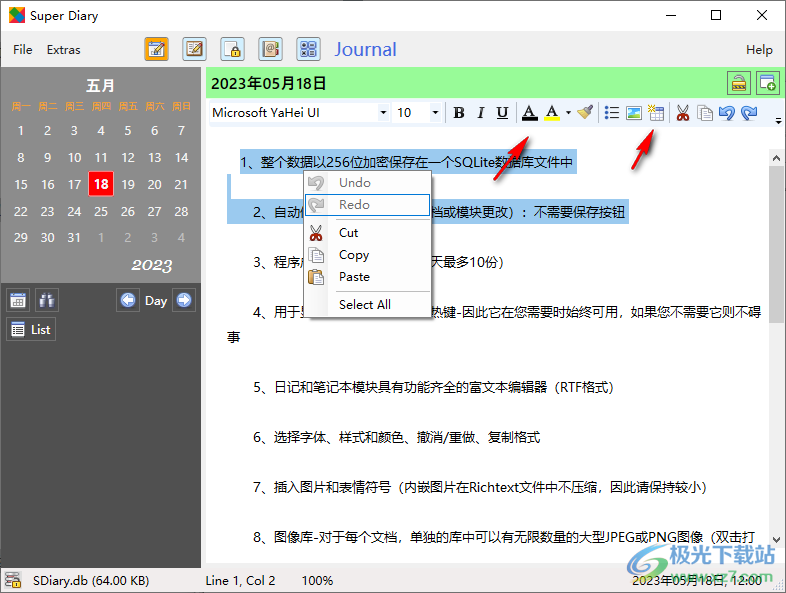Select day 1 of May in calendar
Screen dimensions: 786x593
(21, 131)
